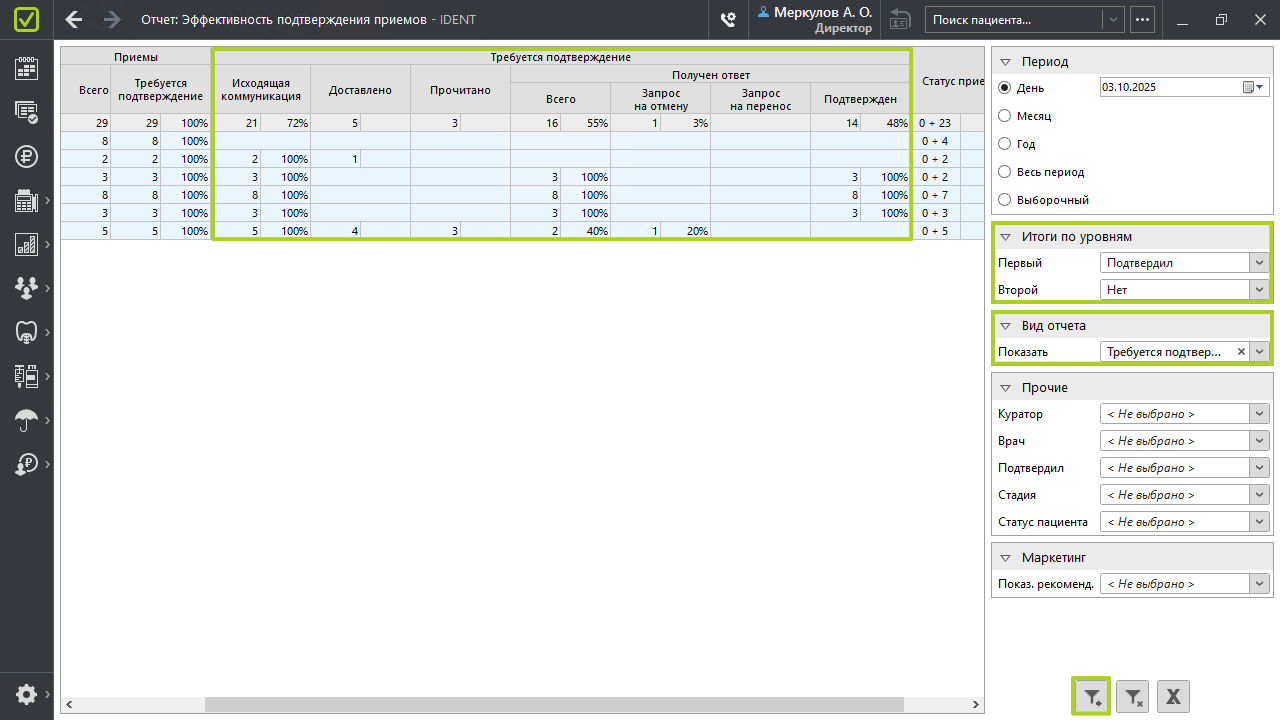Choose the Весь период radio button

(x=1005, y=172)
